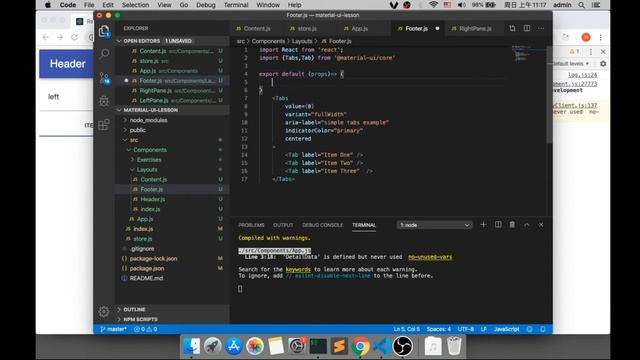Select the terminal '1: node' dropdown
This screenshot has height=360, width=640.
(x=434, y=225)
